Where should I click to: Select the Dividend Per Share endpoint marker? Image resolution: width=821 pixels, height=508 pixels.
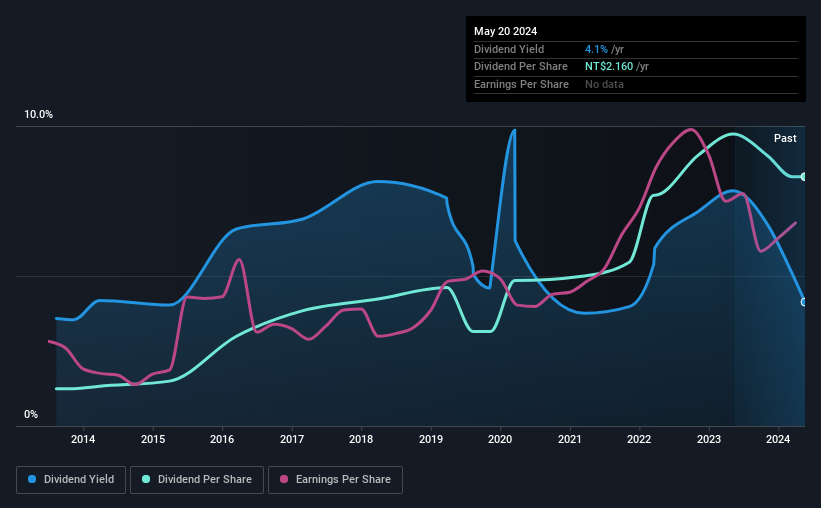pos(804,177)
